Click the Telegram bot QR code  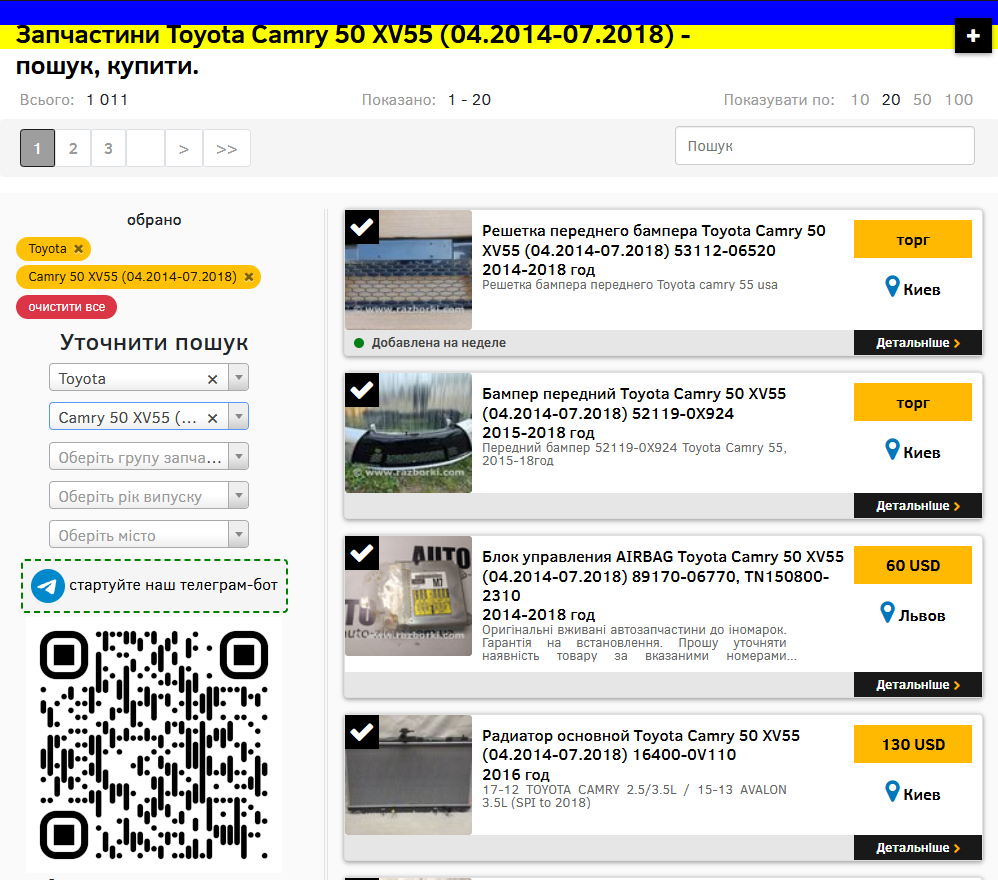(x=154, y=744)
